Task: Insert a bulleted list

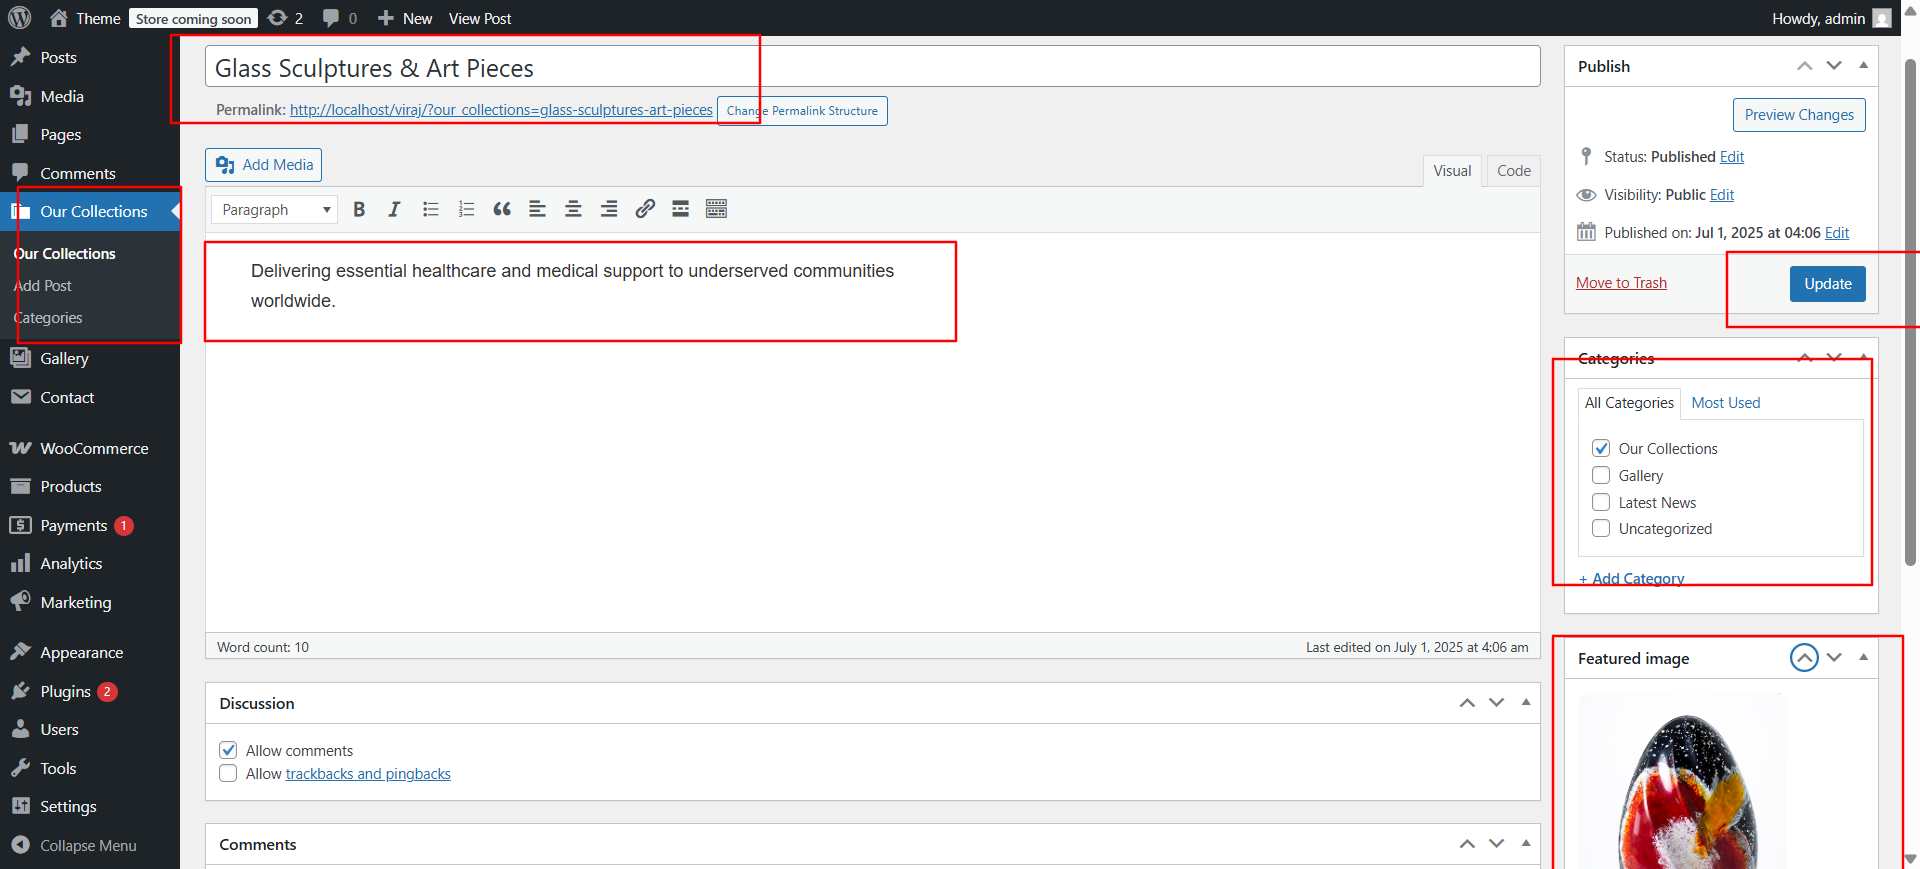Action: pyautogui.click(x=431, y=209)
